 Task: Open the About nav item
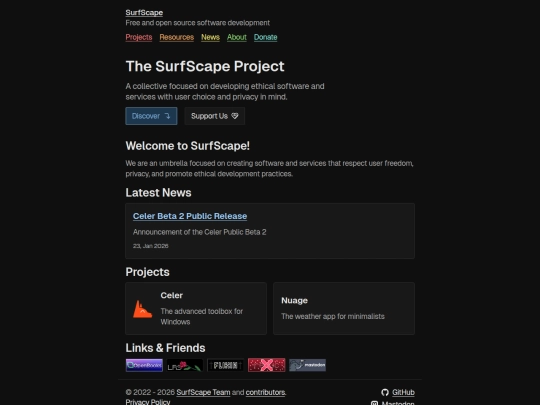click(237, 37)
